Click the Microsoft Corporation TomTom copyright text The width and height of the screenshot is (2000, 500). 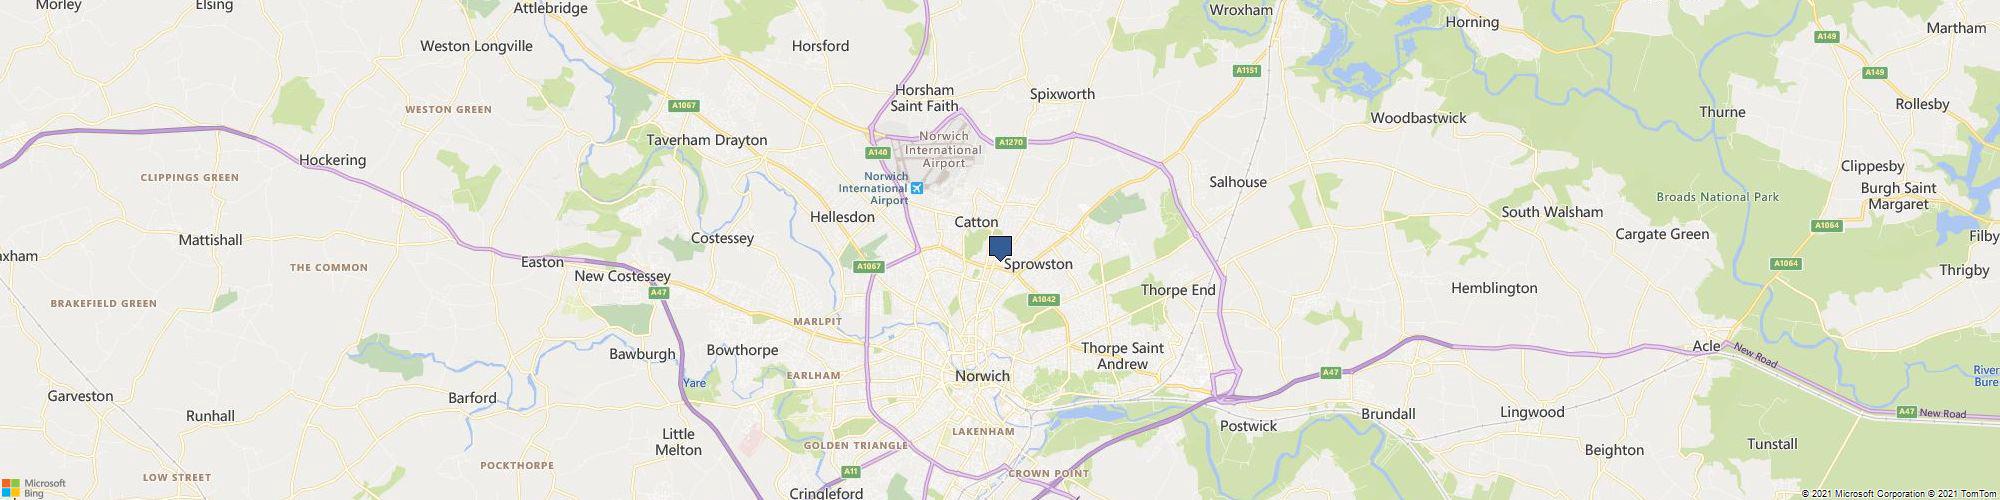click(1899, 494)
